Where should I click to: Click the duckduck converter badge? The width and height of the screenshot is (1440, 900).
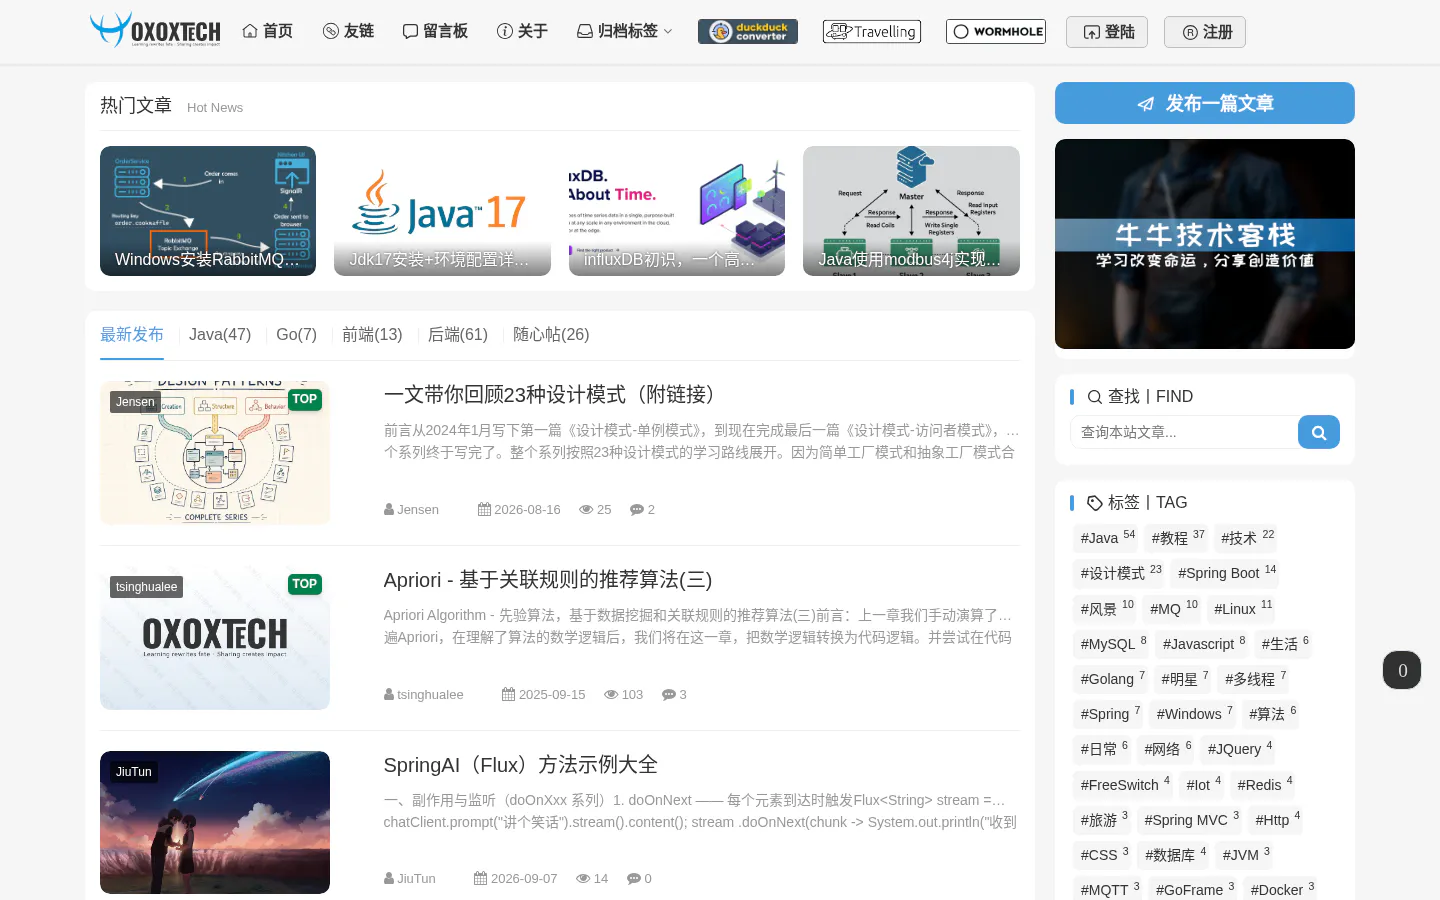point(748,32)
